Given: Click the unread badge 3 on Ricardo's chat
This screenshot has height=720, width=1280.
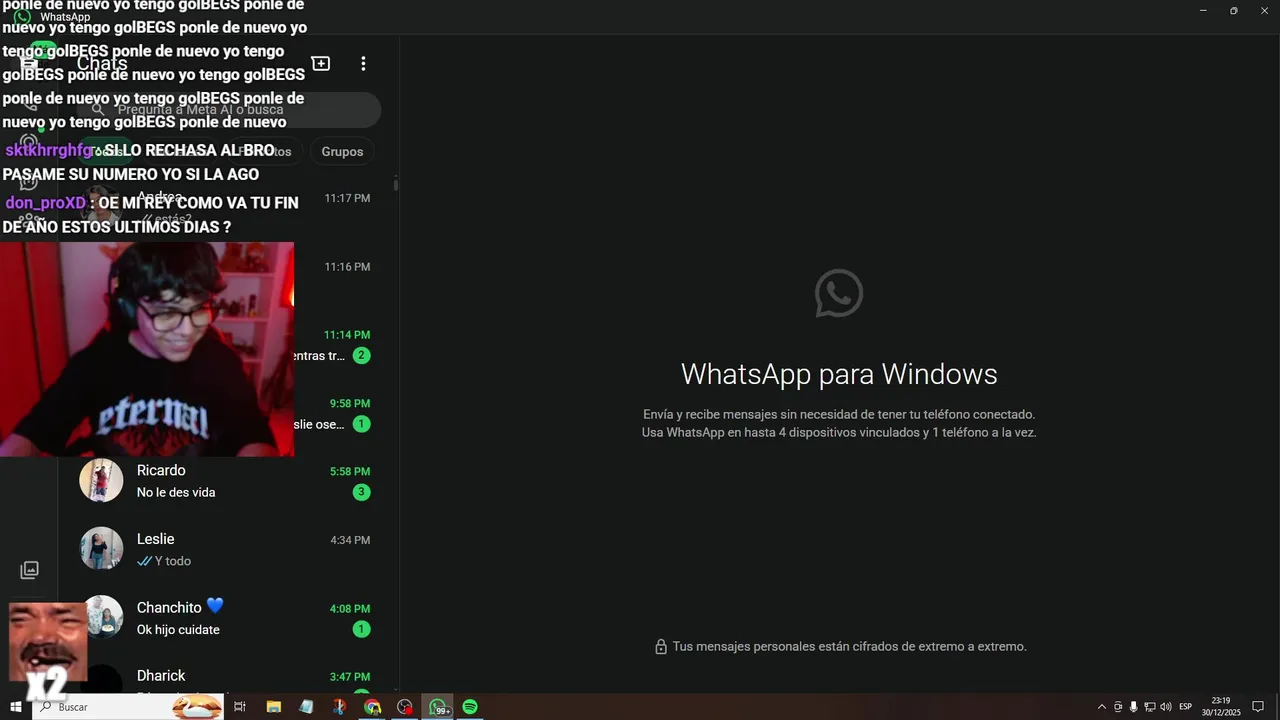Looking at the screenshot, I should click(362, 492).
